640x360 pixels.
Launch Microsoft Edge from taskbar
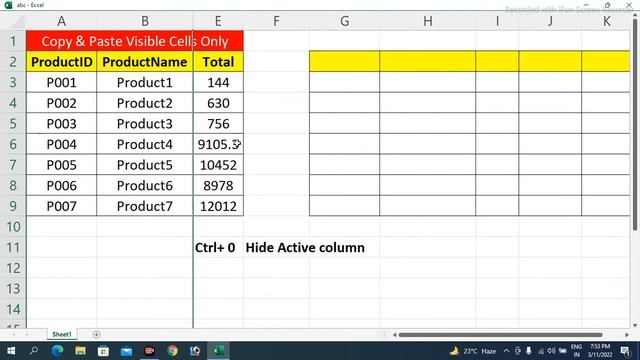coord(57,351)
